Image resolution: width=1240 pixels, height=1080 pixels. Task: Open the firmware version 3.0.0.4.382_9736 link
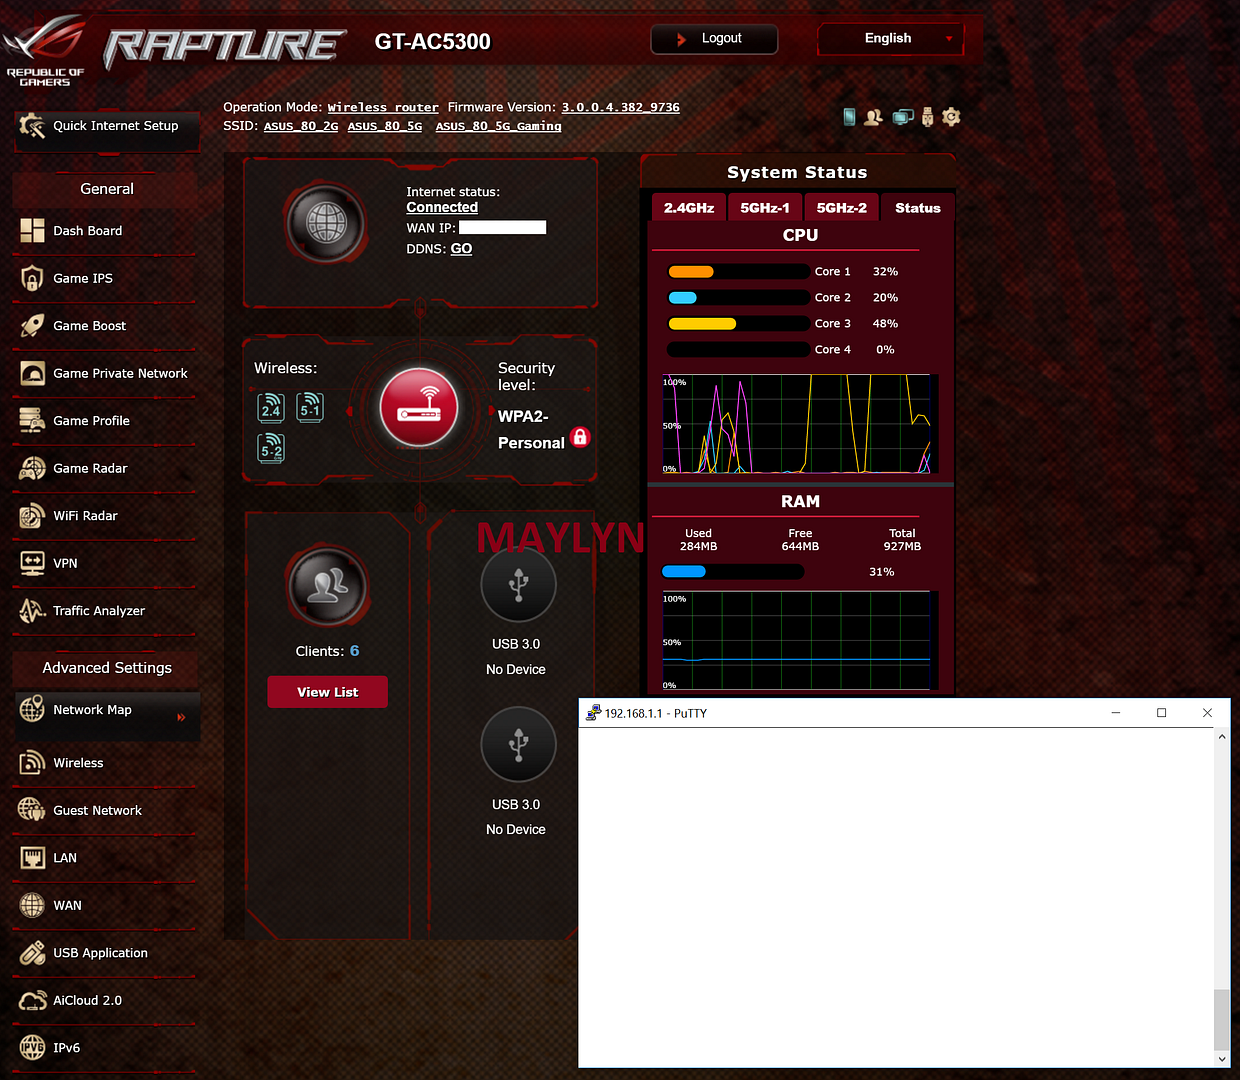pos(620,108)
